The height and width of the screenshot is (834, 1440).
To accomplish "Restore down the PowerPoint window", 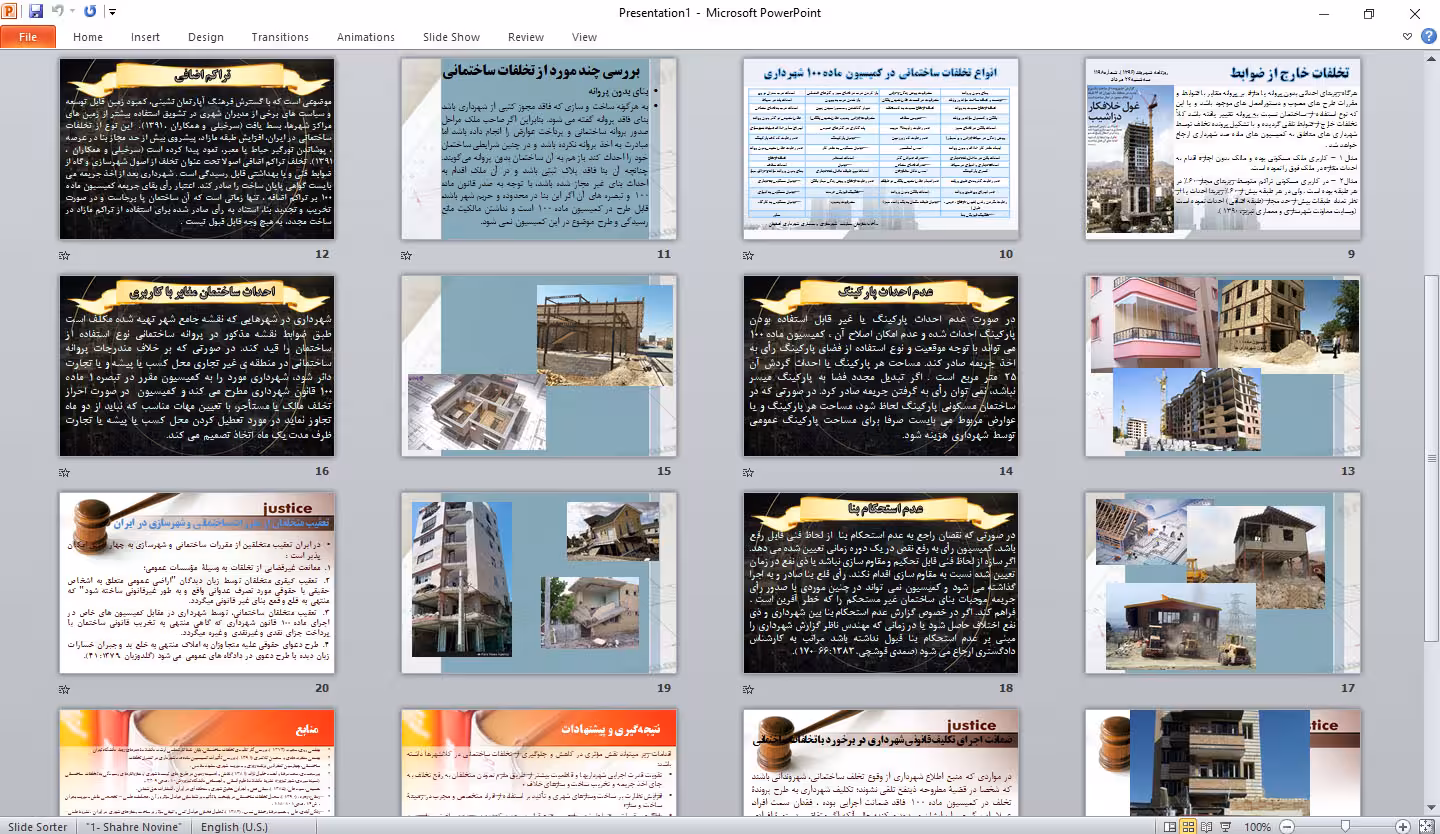I will [1369, 13].
